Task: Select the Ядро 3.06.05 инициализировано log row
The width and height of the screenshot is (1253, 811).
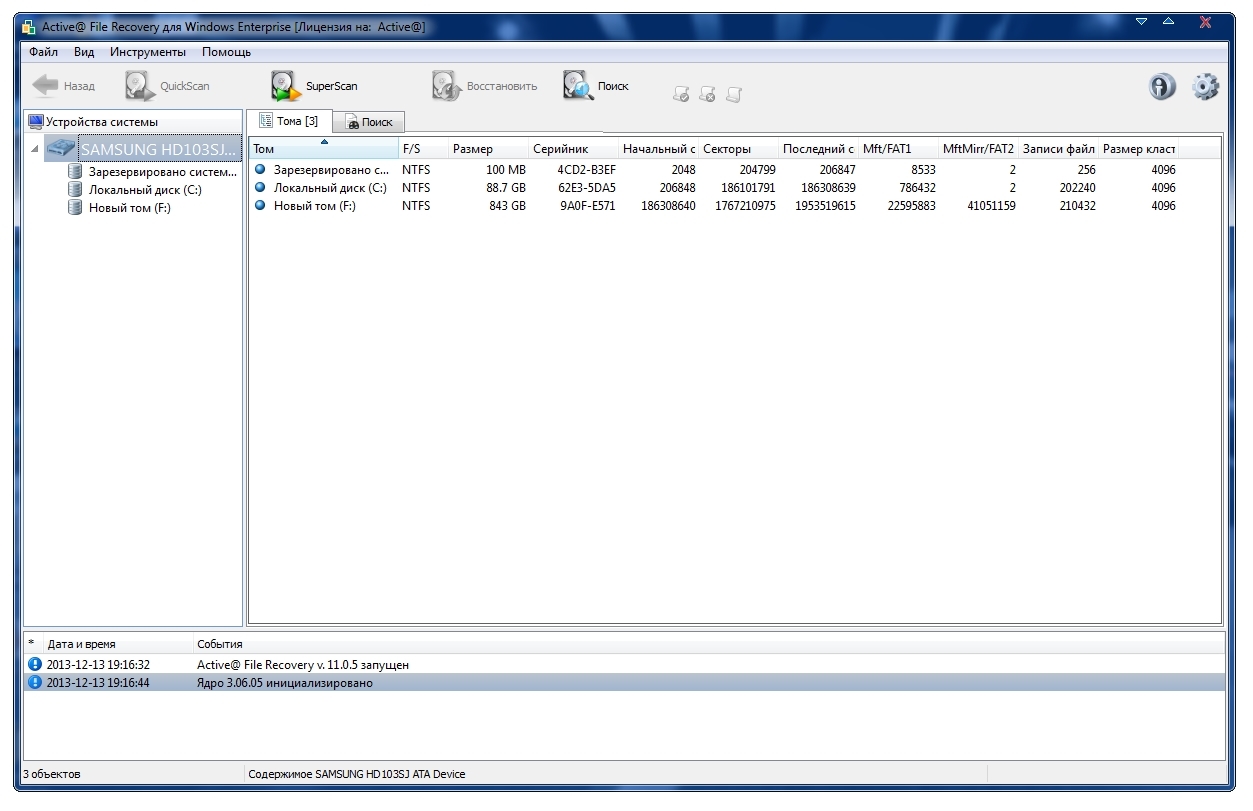Action: point(625,682)
